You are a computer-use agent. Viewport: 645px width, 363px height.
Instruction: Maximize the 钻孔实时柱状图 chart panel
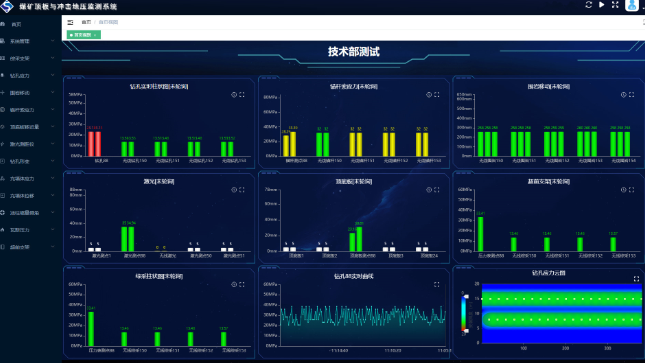[242, 95]
